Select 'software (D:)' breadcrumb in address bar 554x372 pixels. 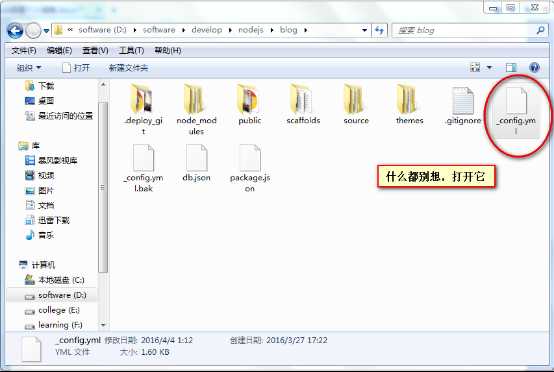click(102, 30)
